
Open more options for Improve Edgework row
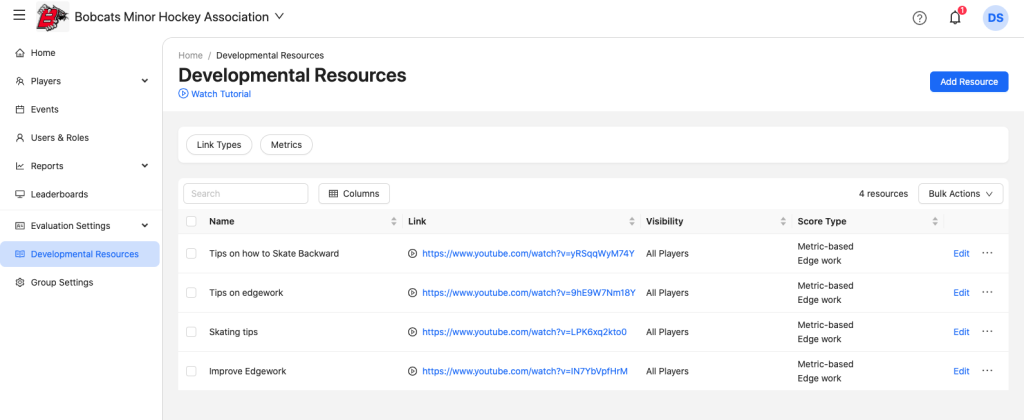(x=987, y=371)
